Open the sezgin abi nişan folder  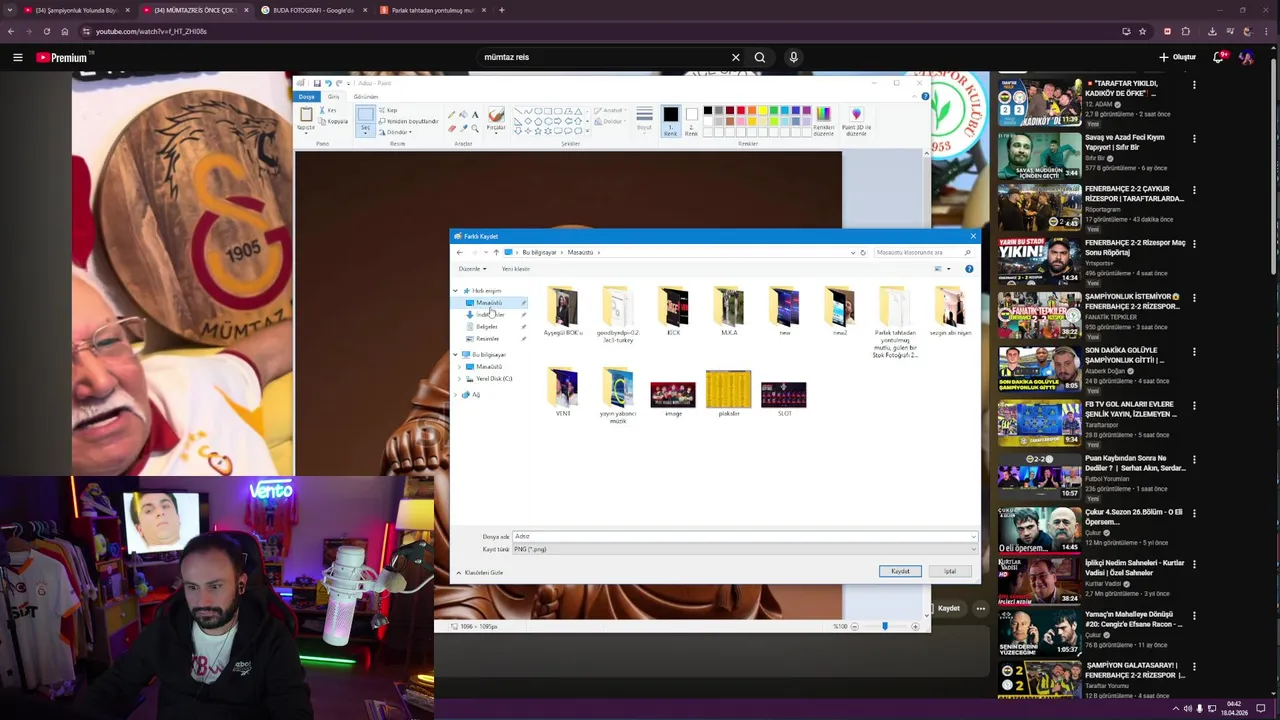pyautogui.click(x=950, y=311)
